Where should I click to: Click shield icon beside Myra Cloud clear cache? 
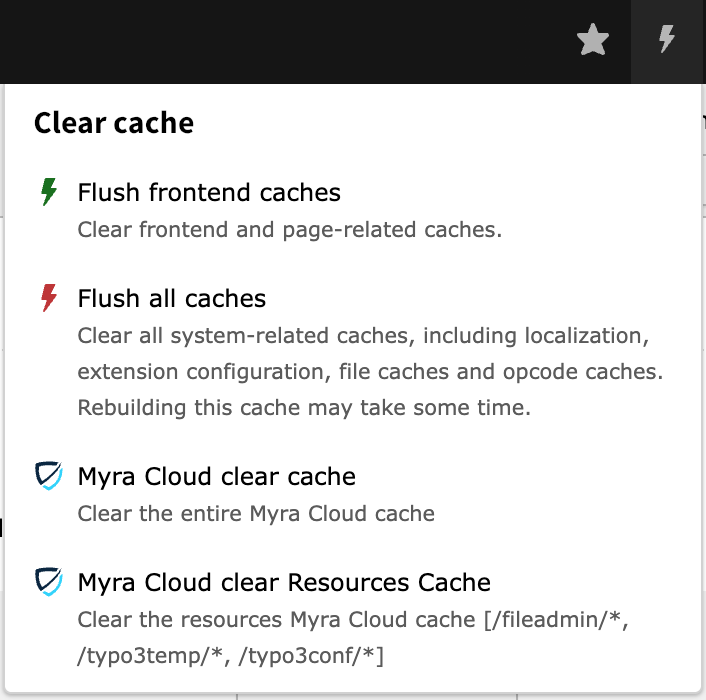(x=48, y=477)
